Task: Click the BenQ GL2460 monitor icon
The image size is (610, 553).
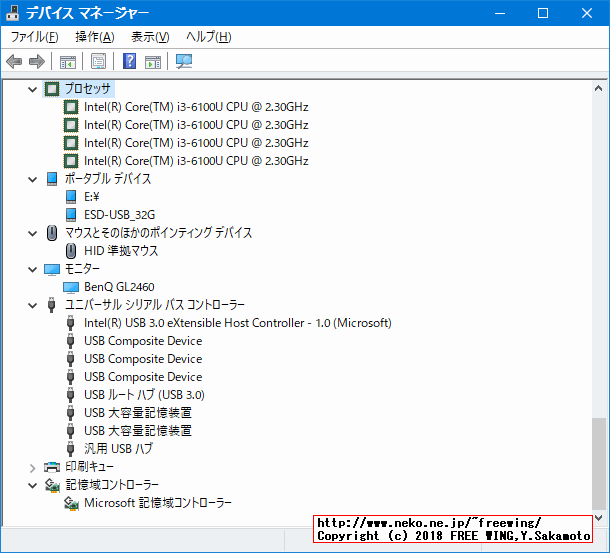Action: pos(71,287)
